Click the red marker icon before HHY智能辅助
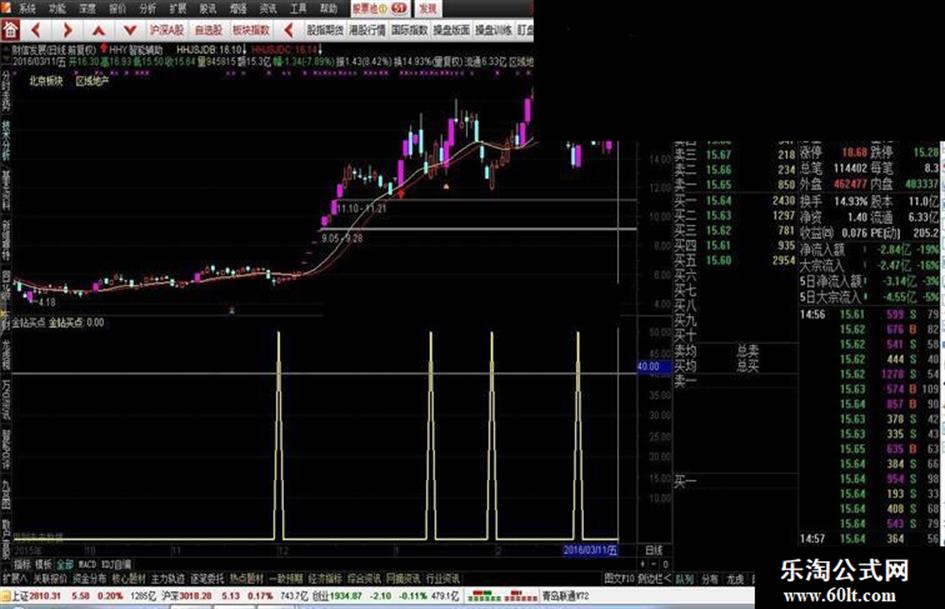 [x=104, y=49]
